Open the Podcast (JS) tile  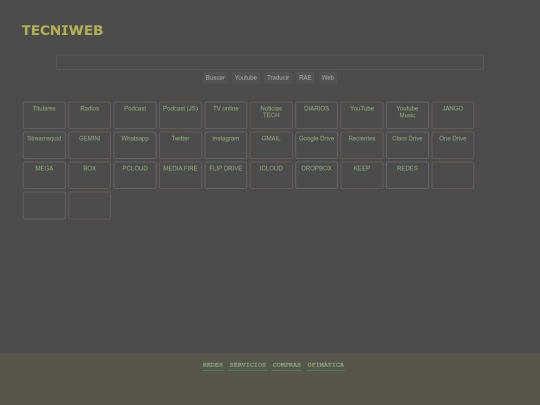point(180,115)
